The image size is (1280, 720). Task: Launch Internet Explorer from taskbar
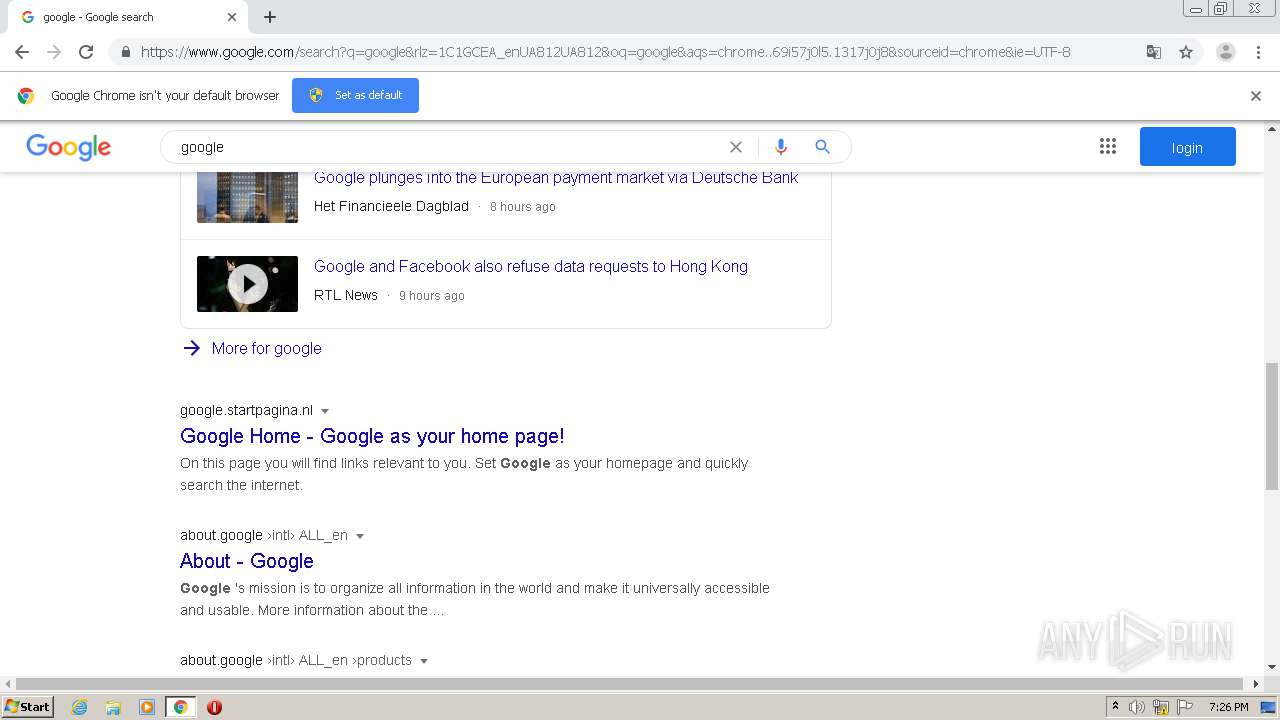click(80, 707)
